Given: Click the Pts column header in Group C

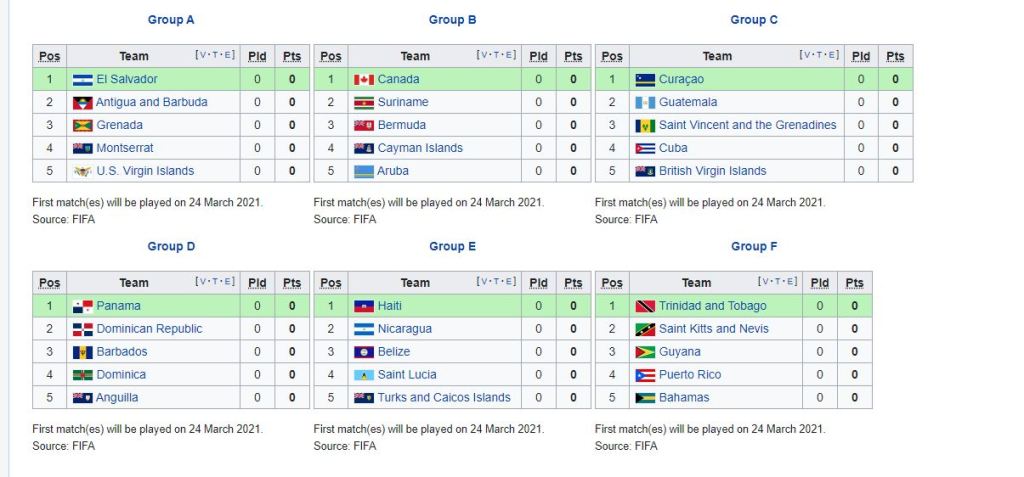Looking at the screenshot, I should (x=895, y=57).
